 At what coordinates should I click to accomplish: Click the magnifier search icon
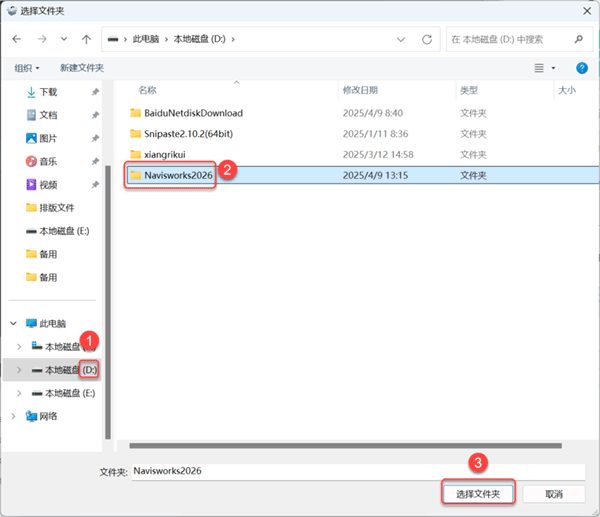click(579, 39)
